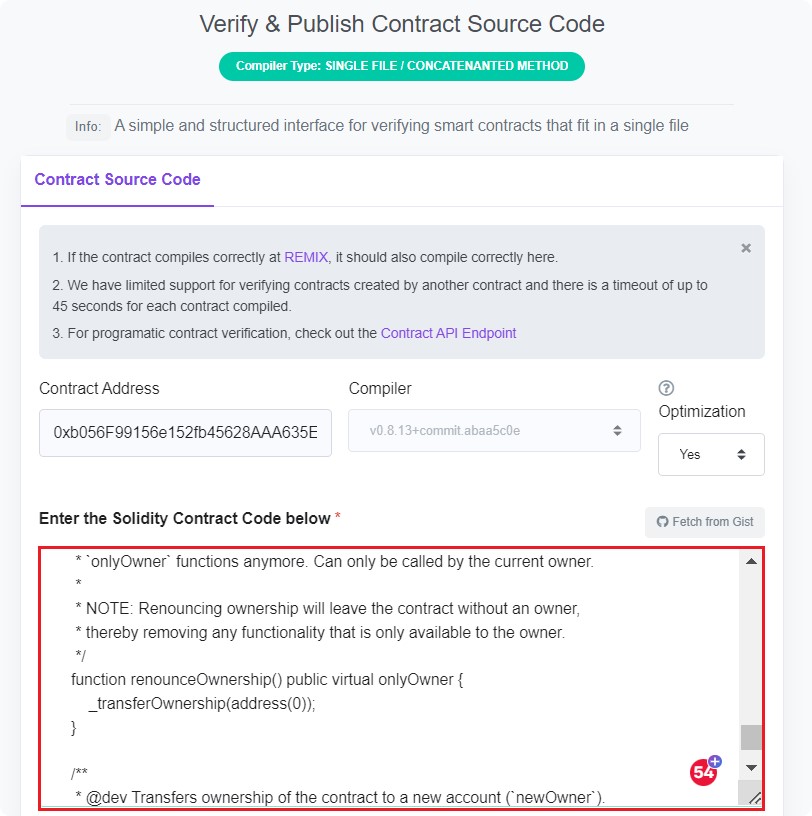Focus the Contract Address input field

tap(185, 432)
